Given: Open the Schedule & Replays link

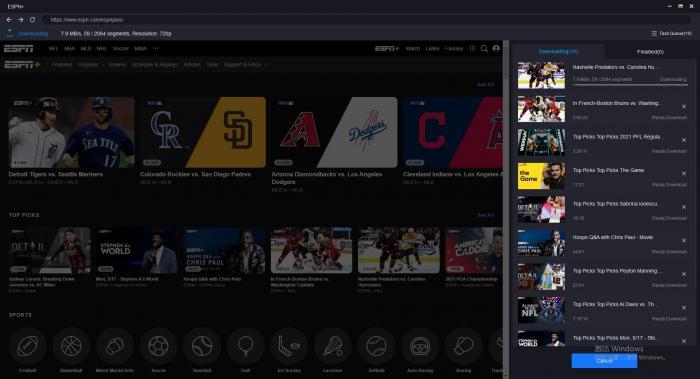Looking at the screenshot, I should coord(154,65).
